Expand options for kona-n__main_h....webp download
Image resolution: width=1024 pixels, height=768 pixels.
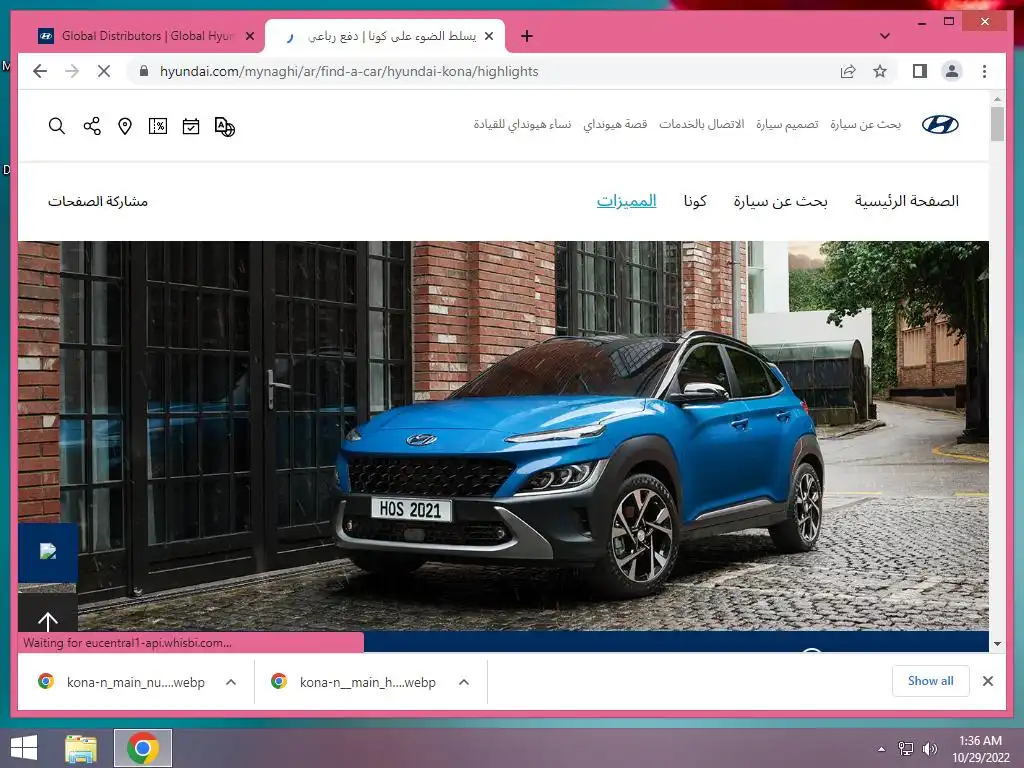tap(464, 682)
